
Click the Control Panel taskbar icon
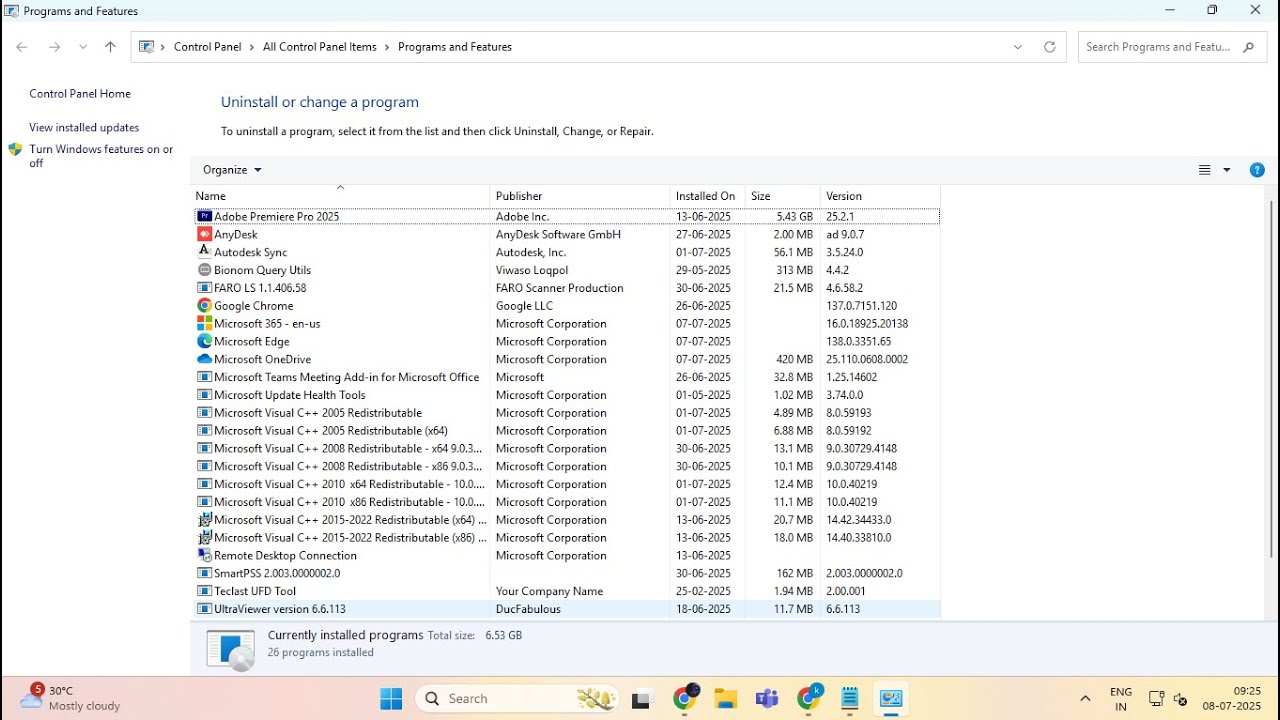(x=891, y=698)
